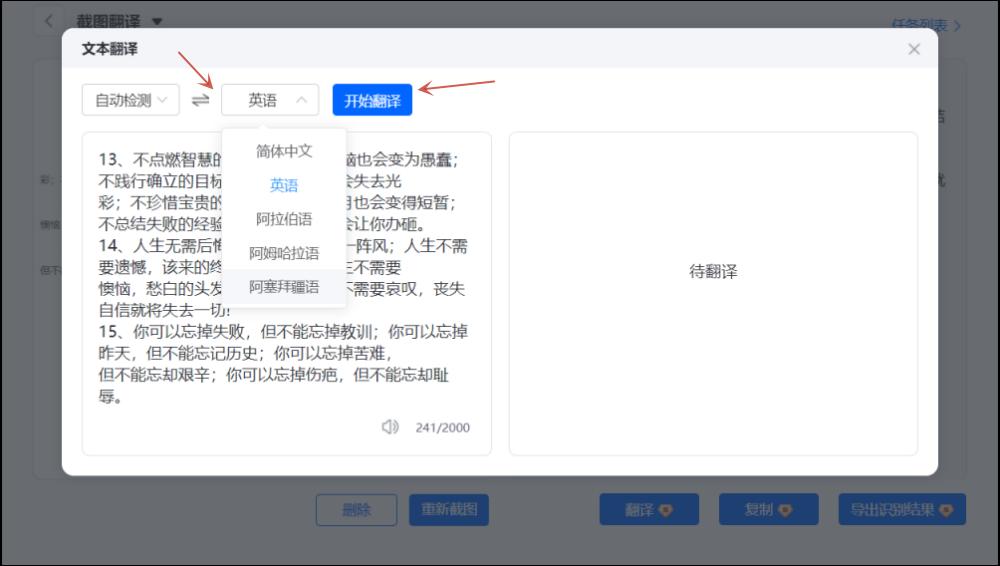Viewport: 1000px width, 566px height.
Task: Pick 阿拉伯语 from the language list
Action: [x=284, y=219]
